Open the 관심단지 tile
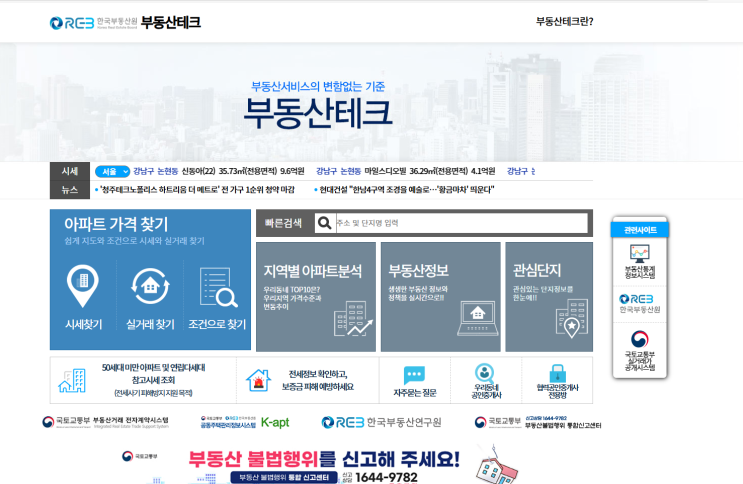This screenshot has height=484, width=743. coord(549,297)
